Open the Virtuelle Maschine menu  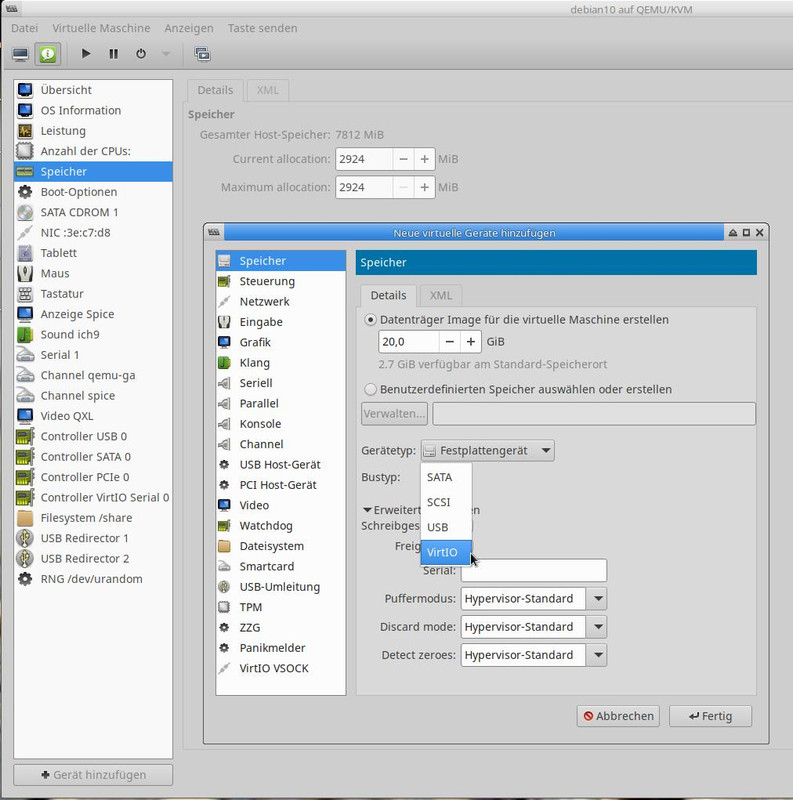pyautogui.click(x=101, y=28)
